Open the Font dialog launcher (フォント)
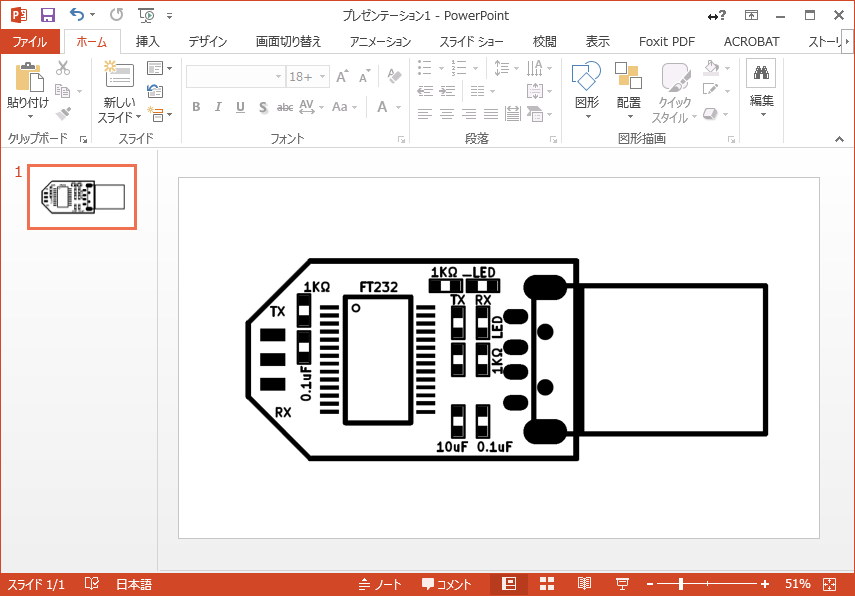The width and height of the screenshot is (855, 596). tap(401, 140)
